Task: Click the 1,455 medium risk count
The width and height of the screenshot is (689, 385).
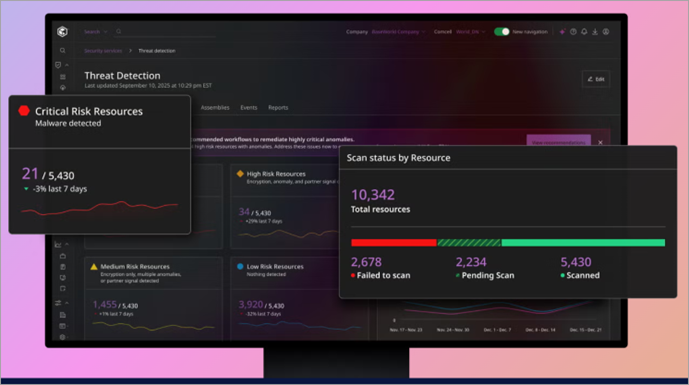Action: point(105,305)
